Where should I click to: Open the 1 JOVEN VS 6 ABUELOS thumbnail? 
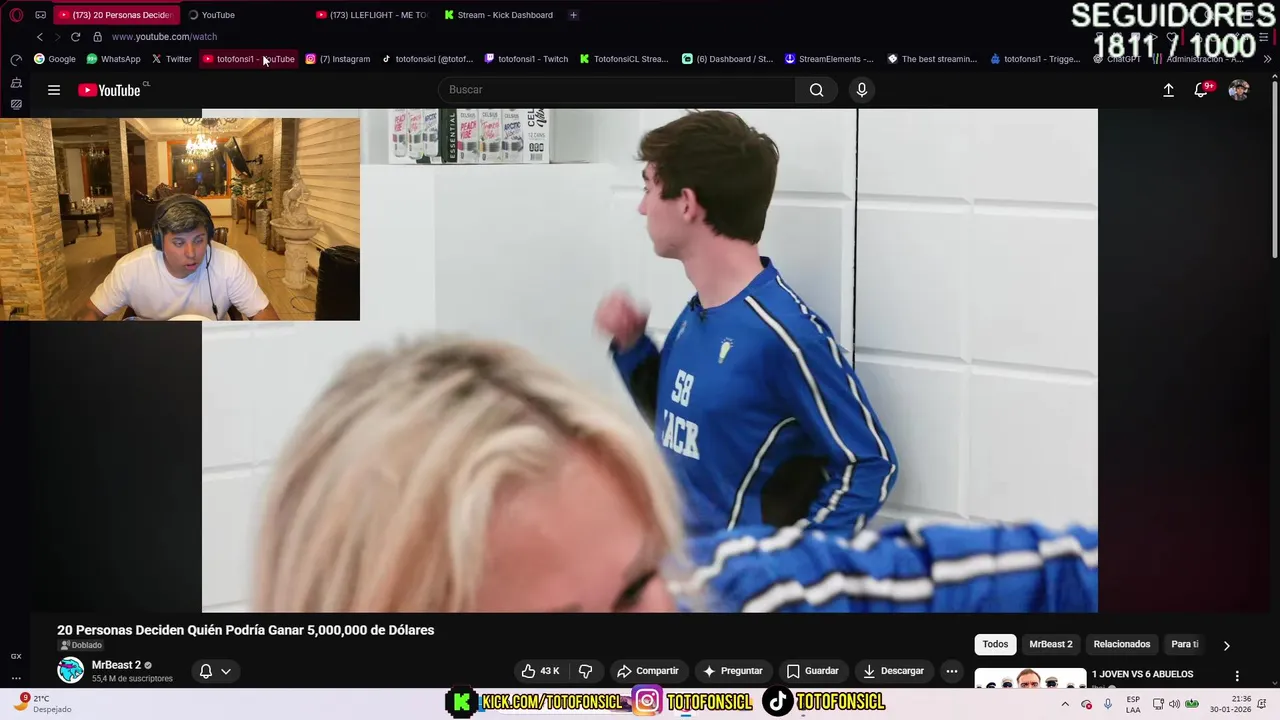1030,678
